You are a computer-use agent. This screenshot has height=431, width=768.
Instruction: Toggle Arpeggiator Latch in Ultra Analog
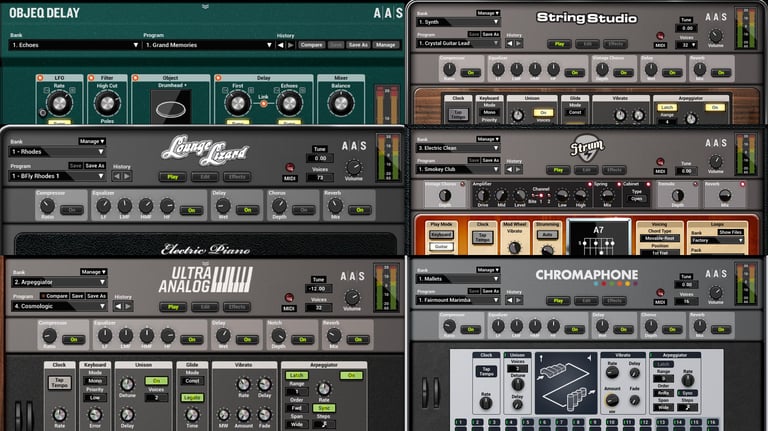(x=296, y=375)
